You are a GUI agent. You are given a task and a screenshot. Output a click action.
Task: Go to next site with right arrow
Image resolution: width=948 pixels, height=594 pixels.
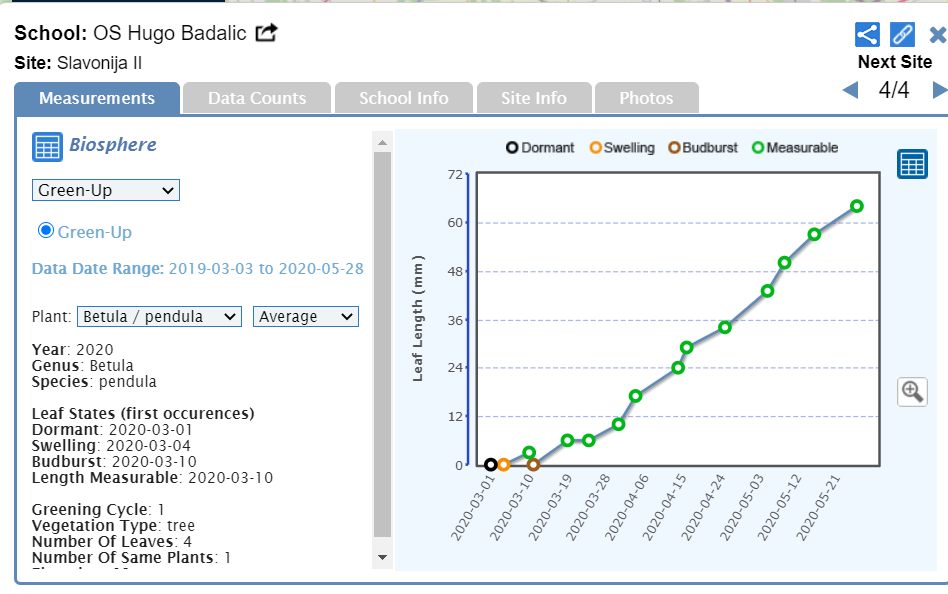click(939, 90)
